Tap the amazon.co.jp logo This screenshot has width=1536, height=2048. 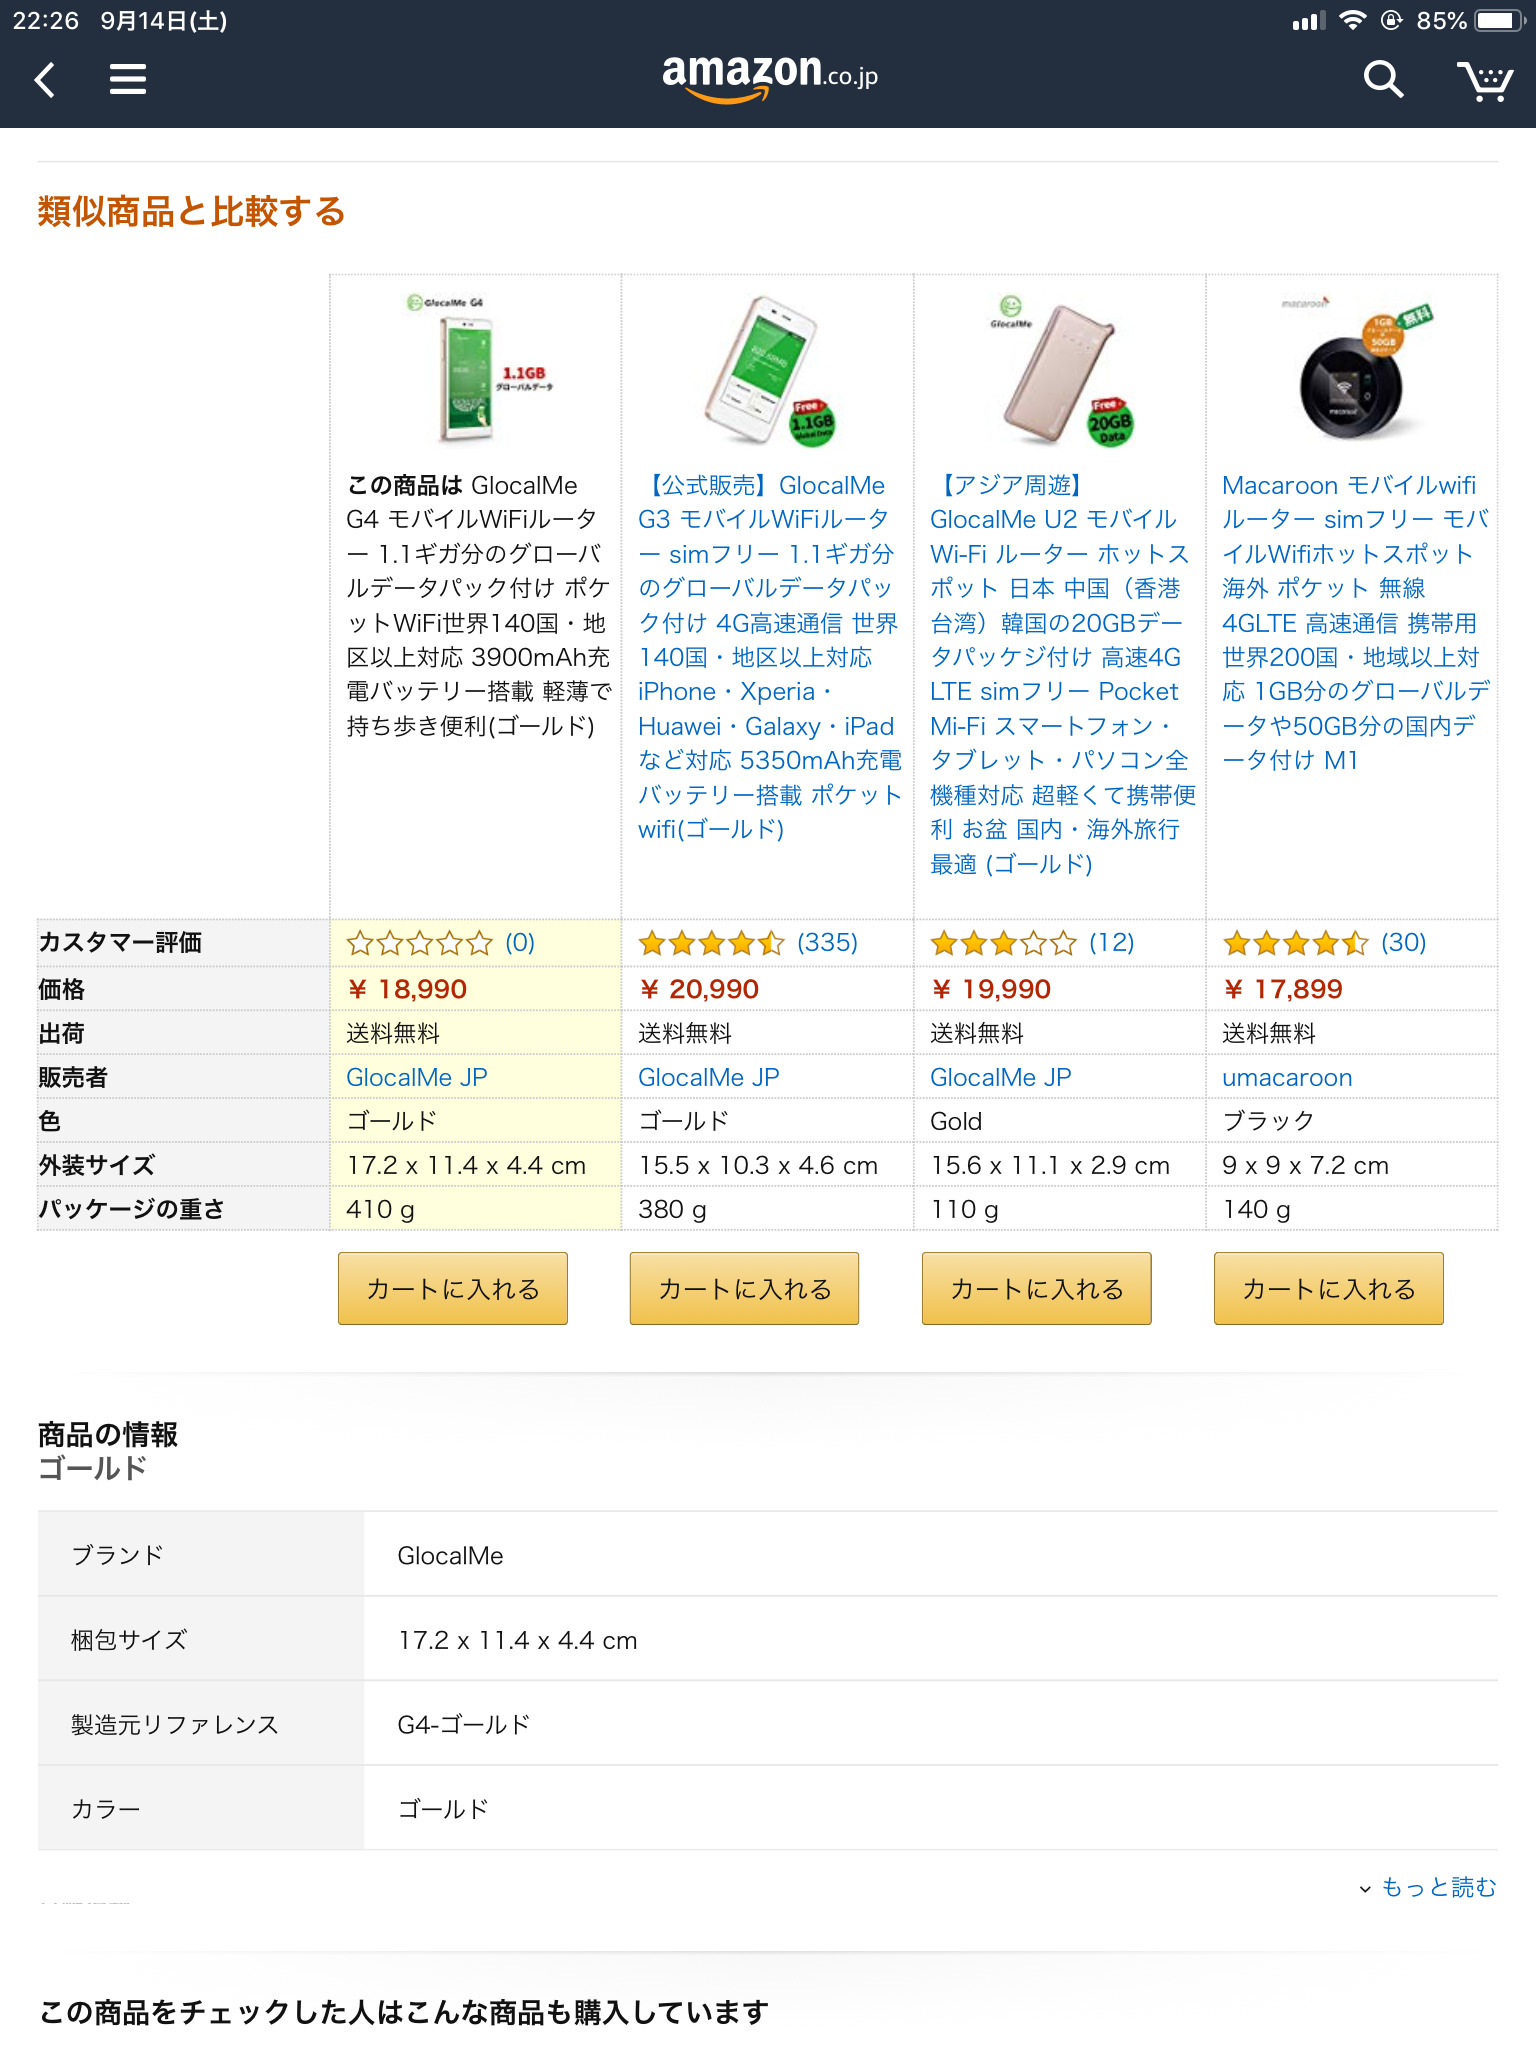[769, 77]
